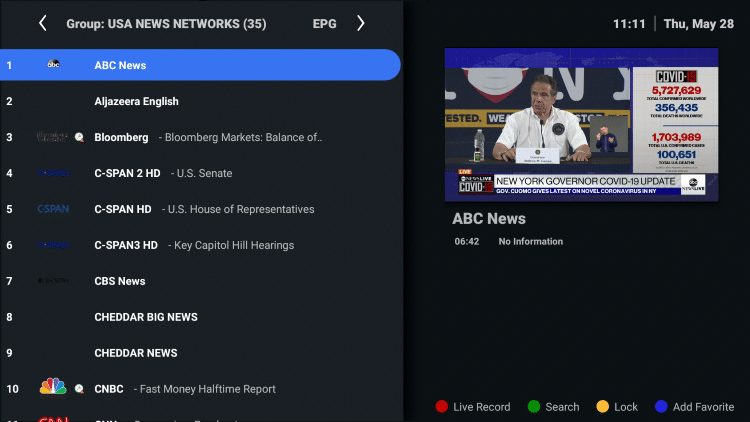Click channel number 10
The height and width of the screenshot is (422, 750).
[x=12, y=389]
